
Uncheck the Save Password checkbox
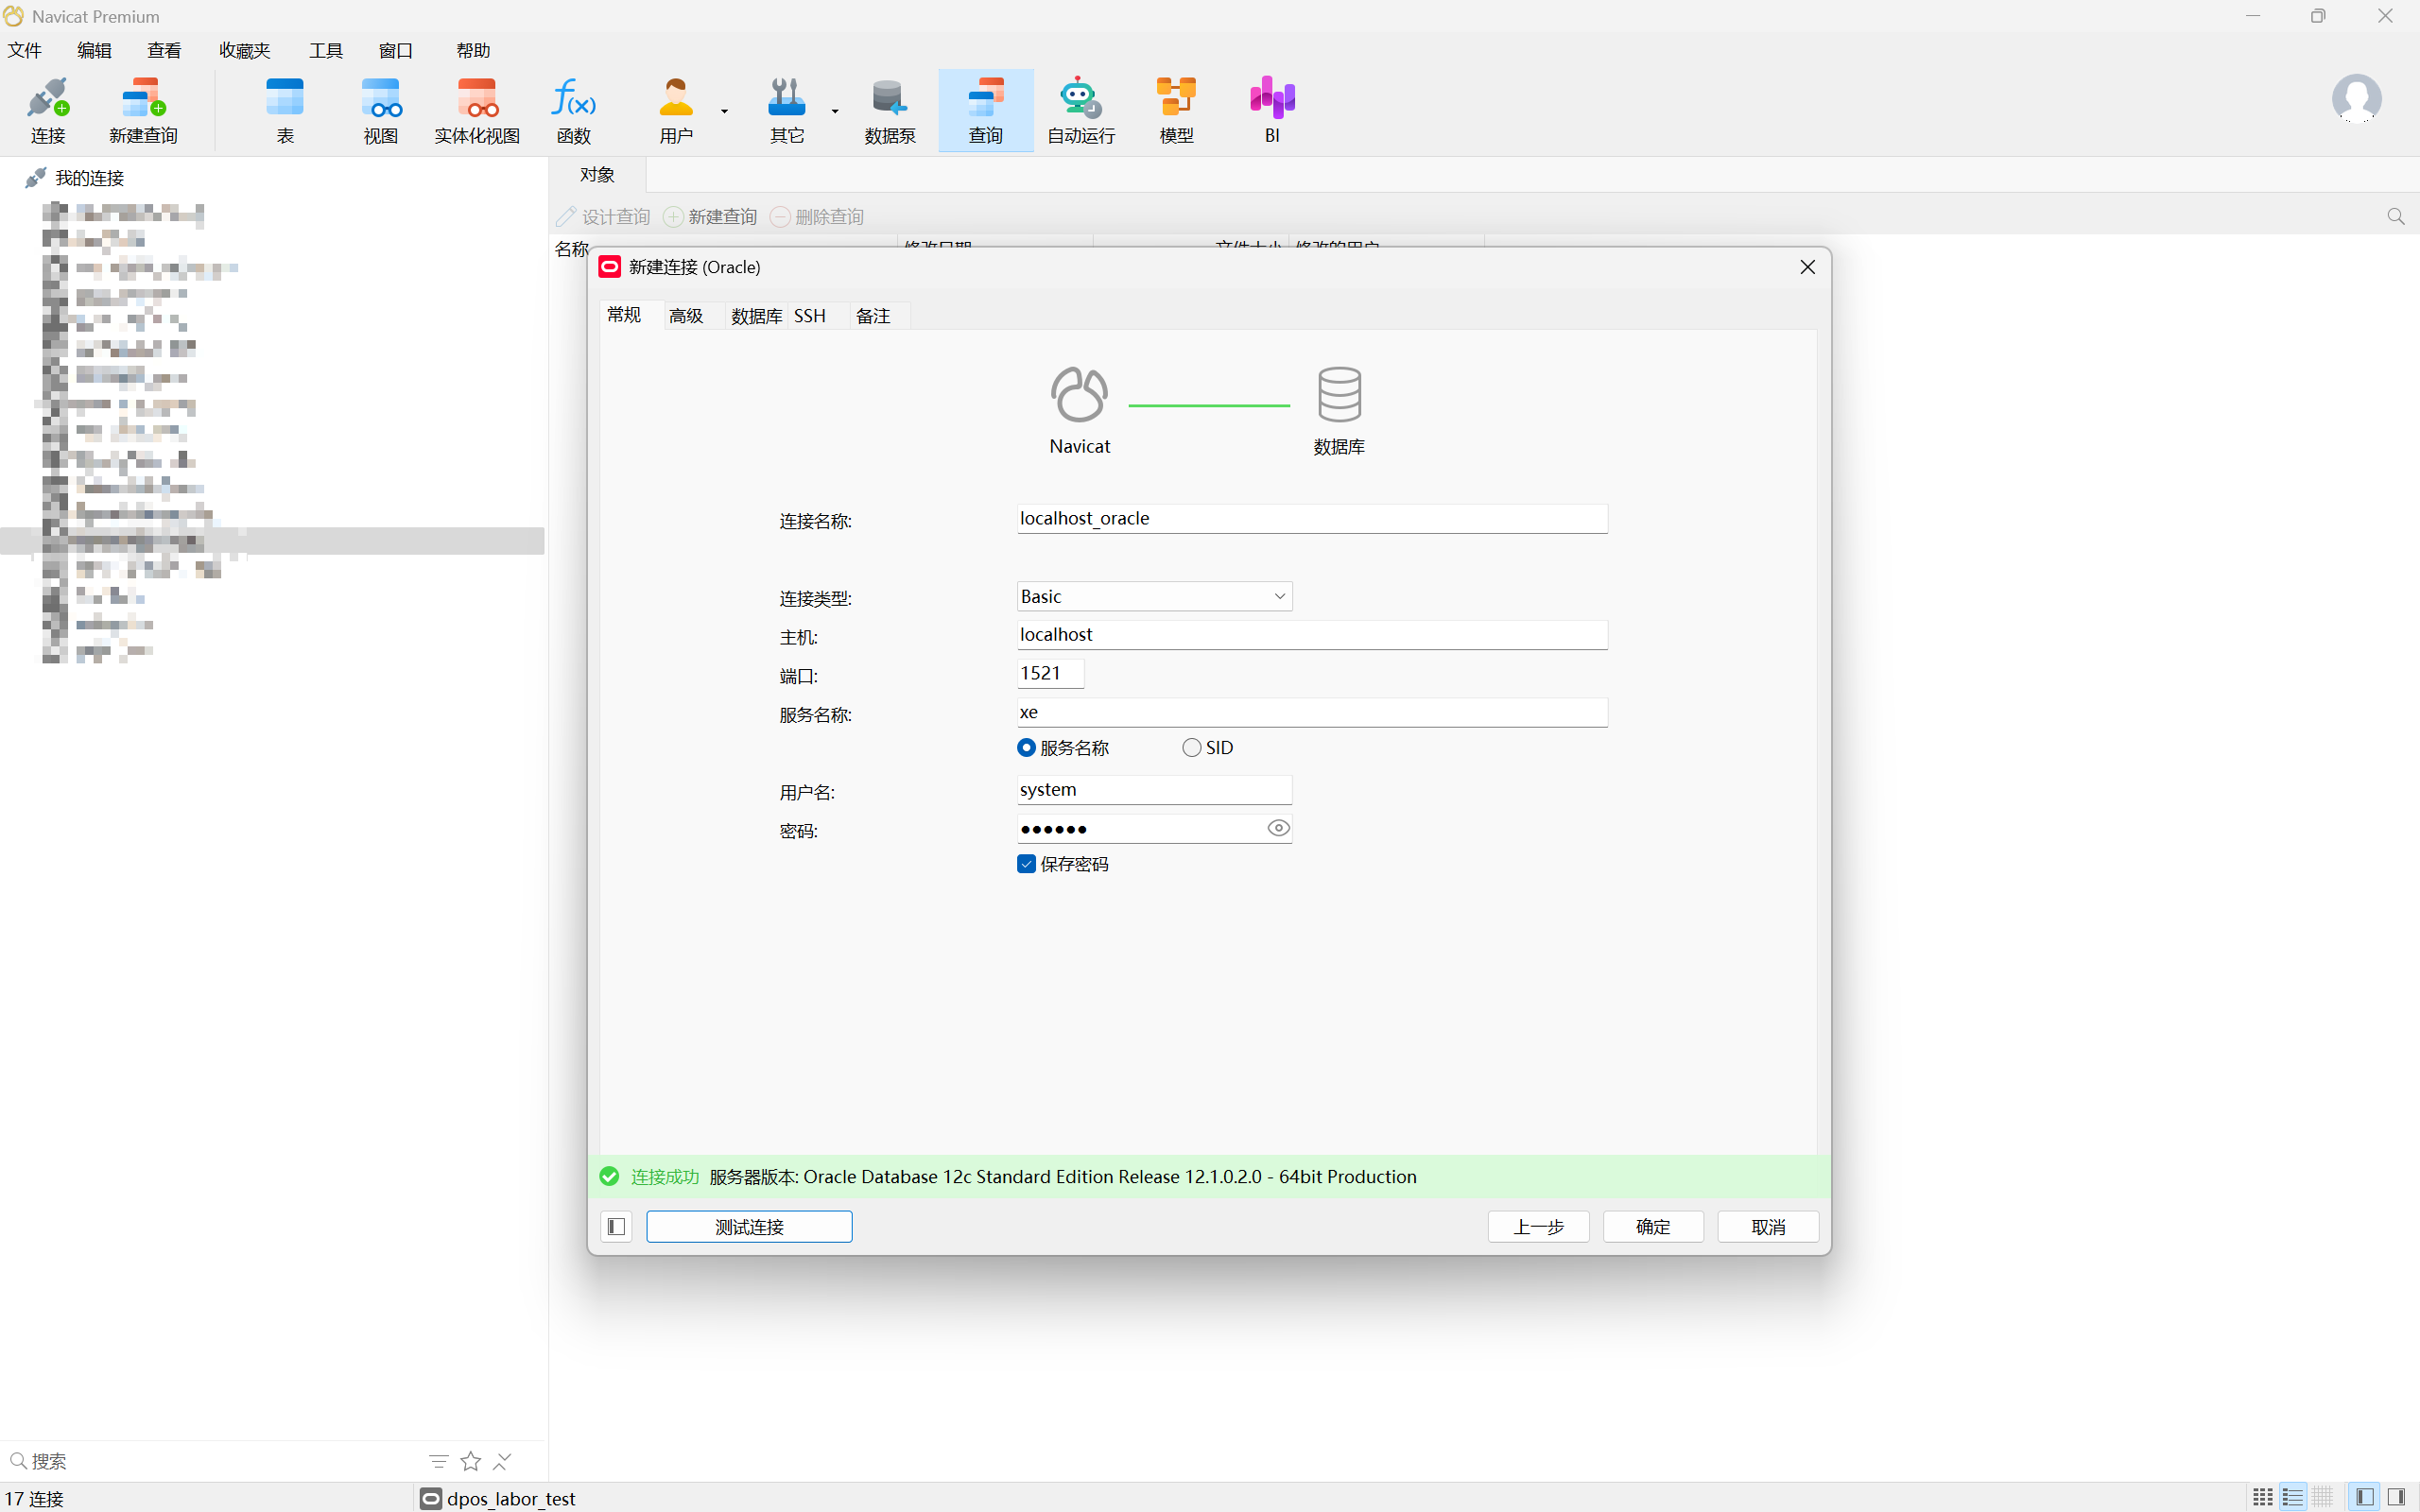pyautogui.click(x=1026, y=864)
